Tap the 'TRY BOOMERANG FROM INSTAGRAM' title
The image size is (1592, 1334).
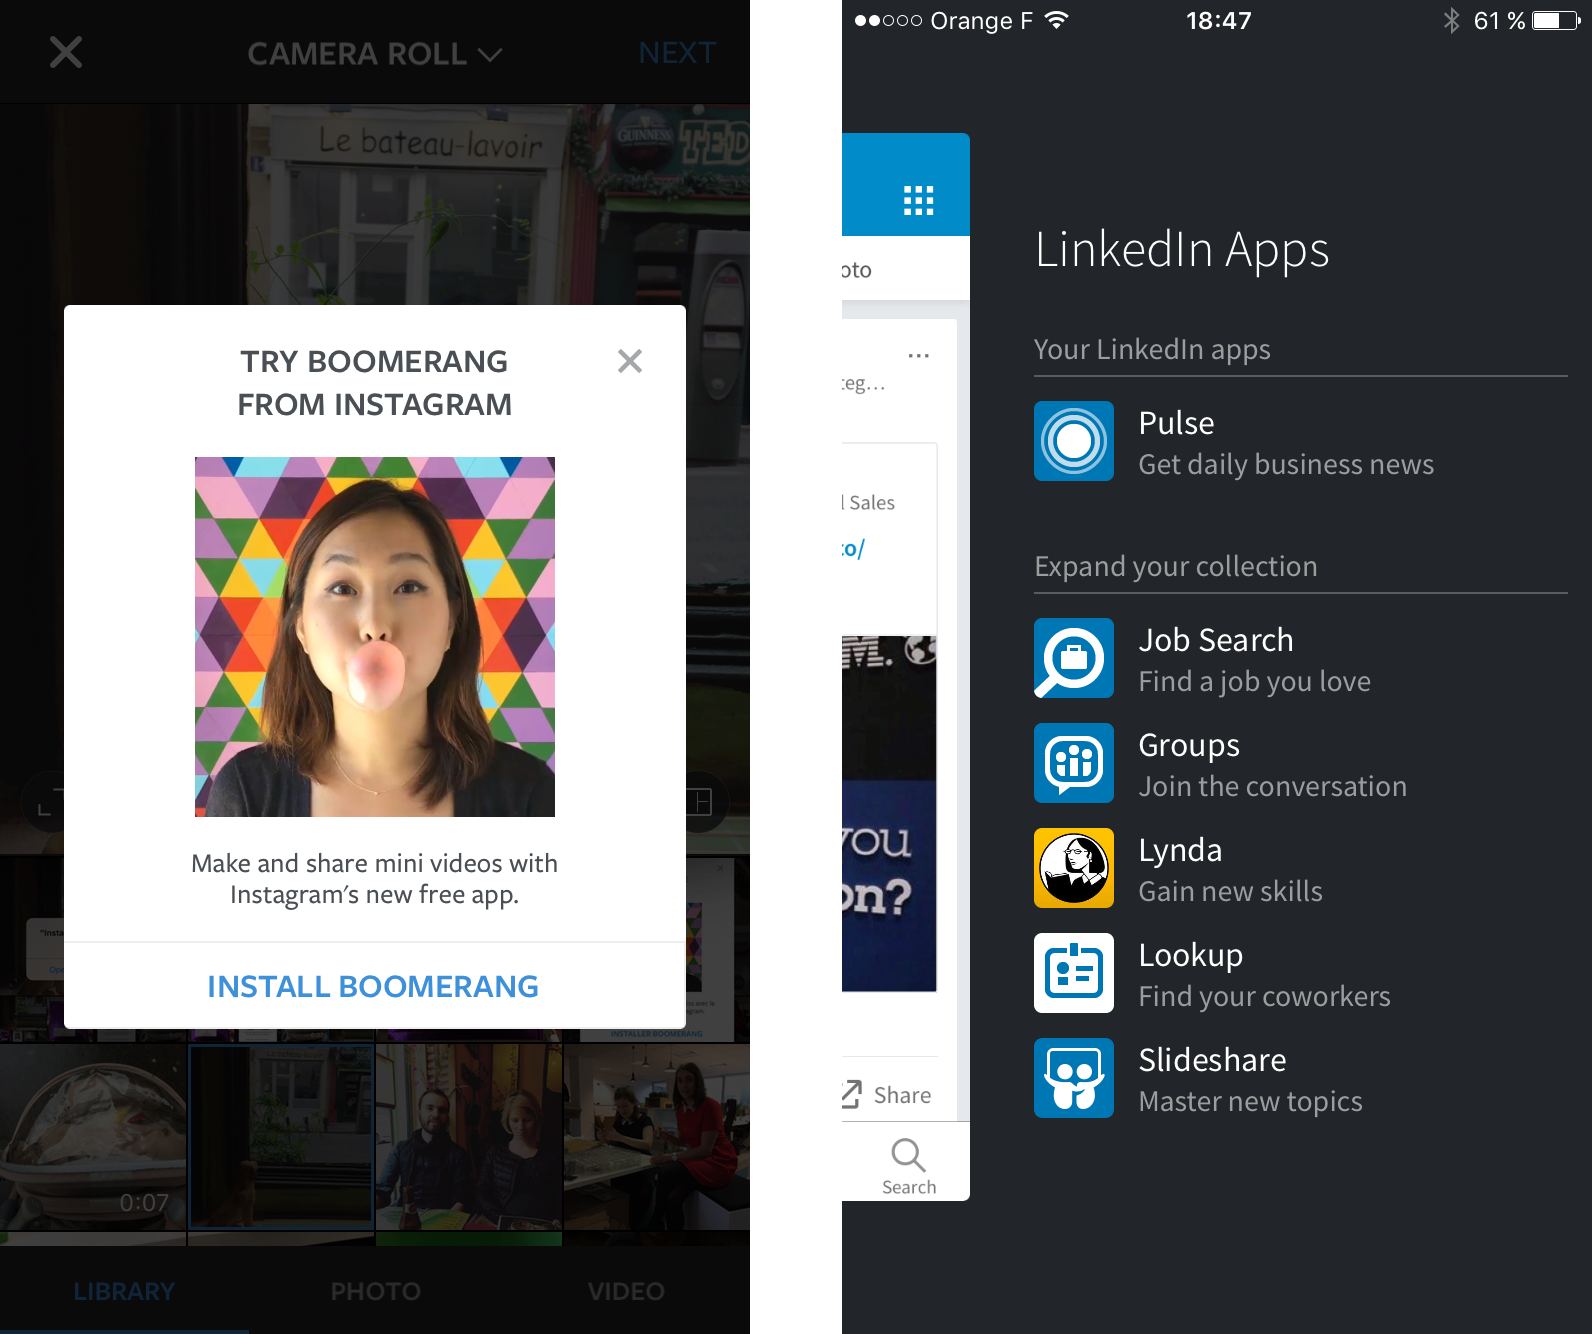pos(375,383)
